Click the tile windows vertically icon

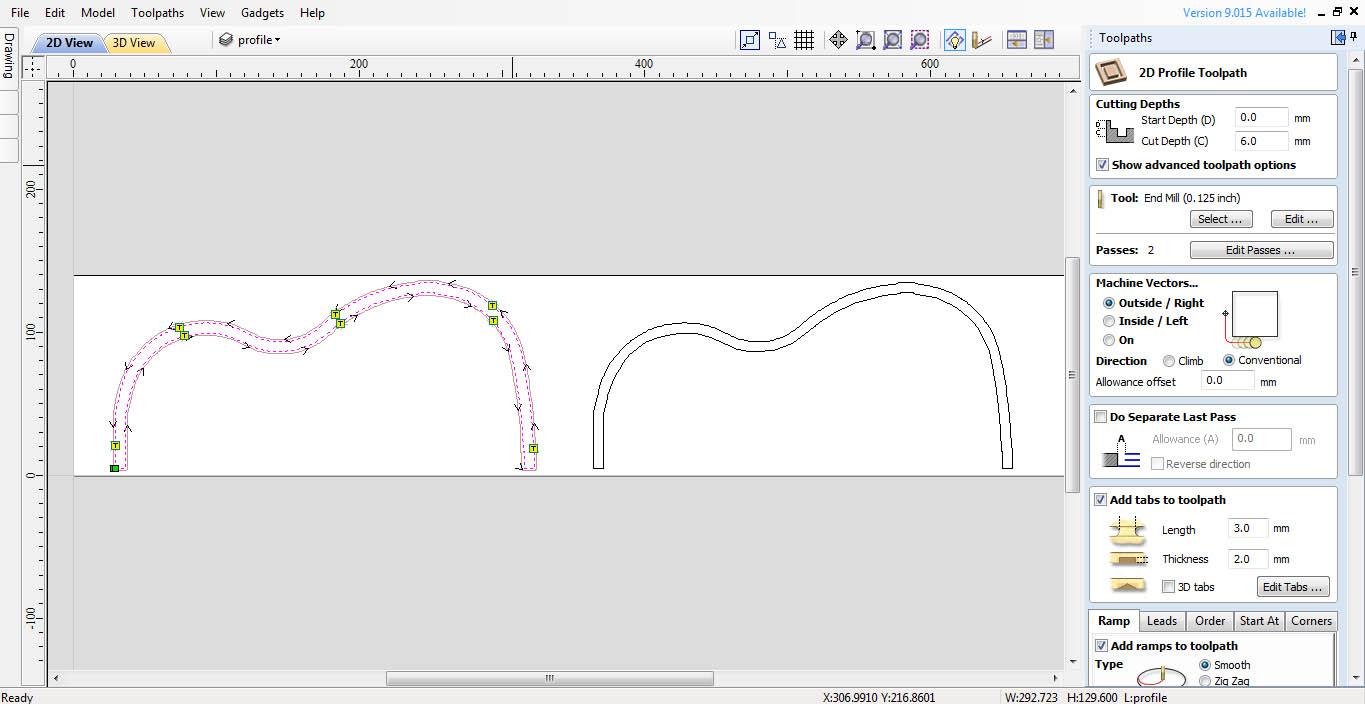(x=1044, y=40)
